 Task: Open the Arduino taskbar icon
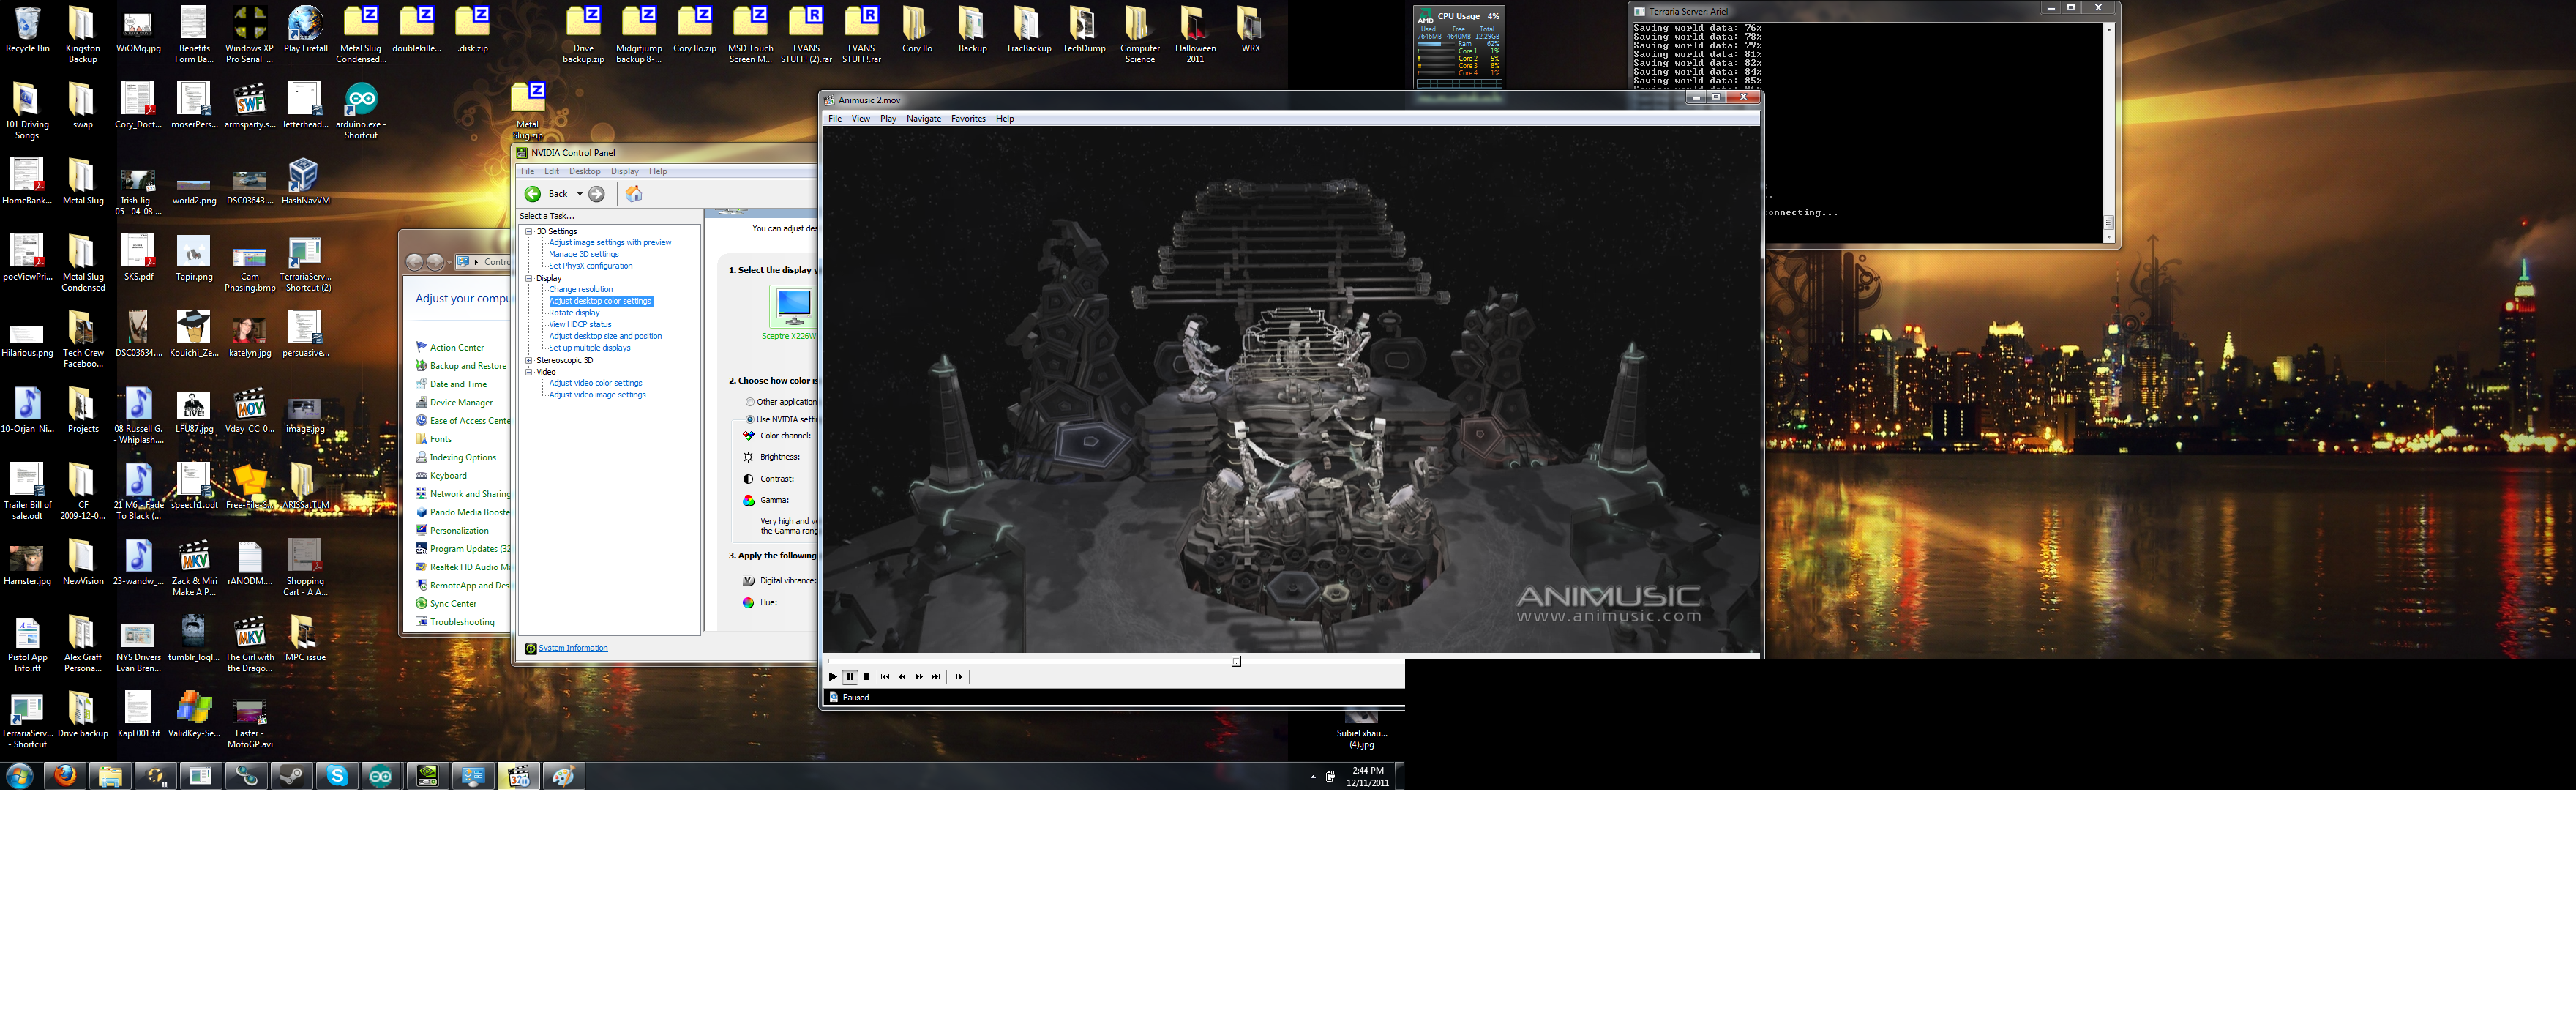pyautogui.click(x=381, y=776)
